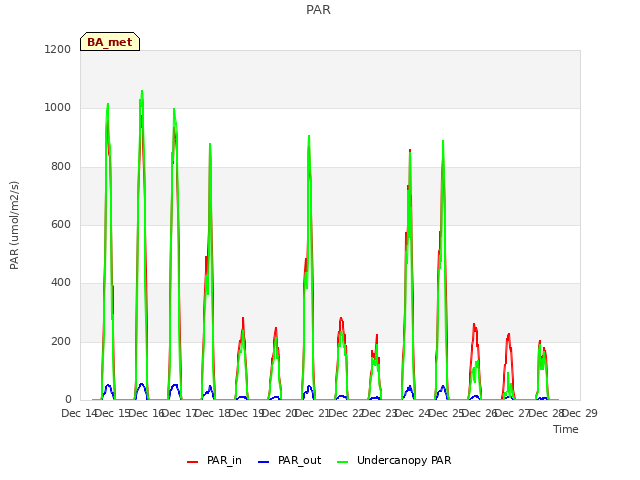Click the PAR (umol/m2/s) axis label
Screen dimensions: 640x480
(x=14, y=225)
